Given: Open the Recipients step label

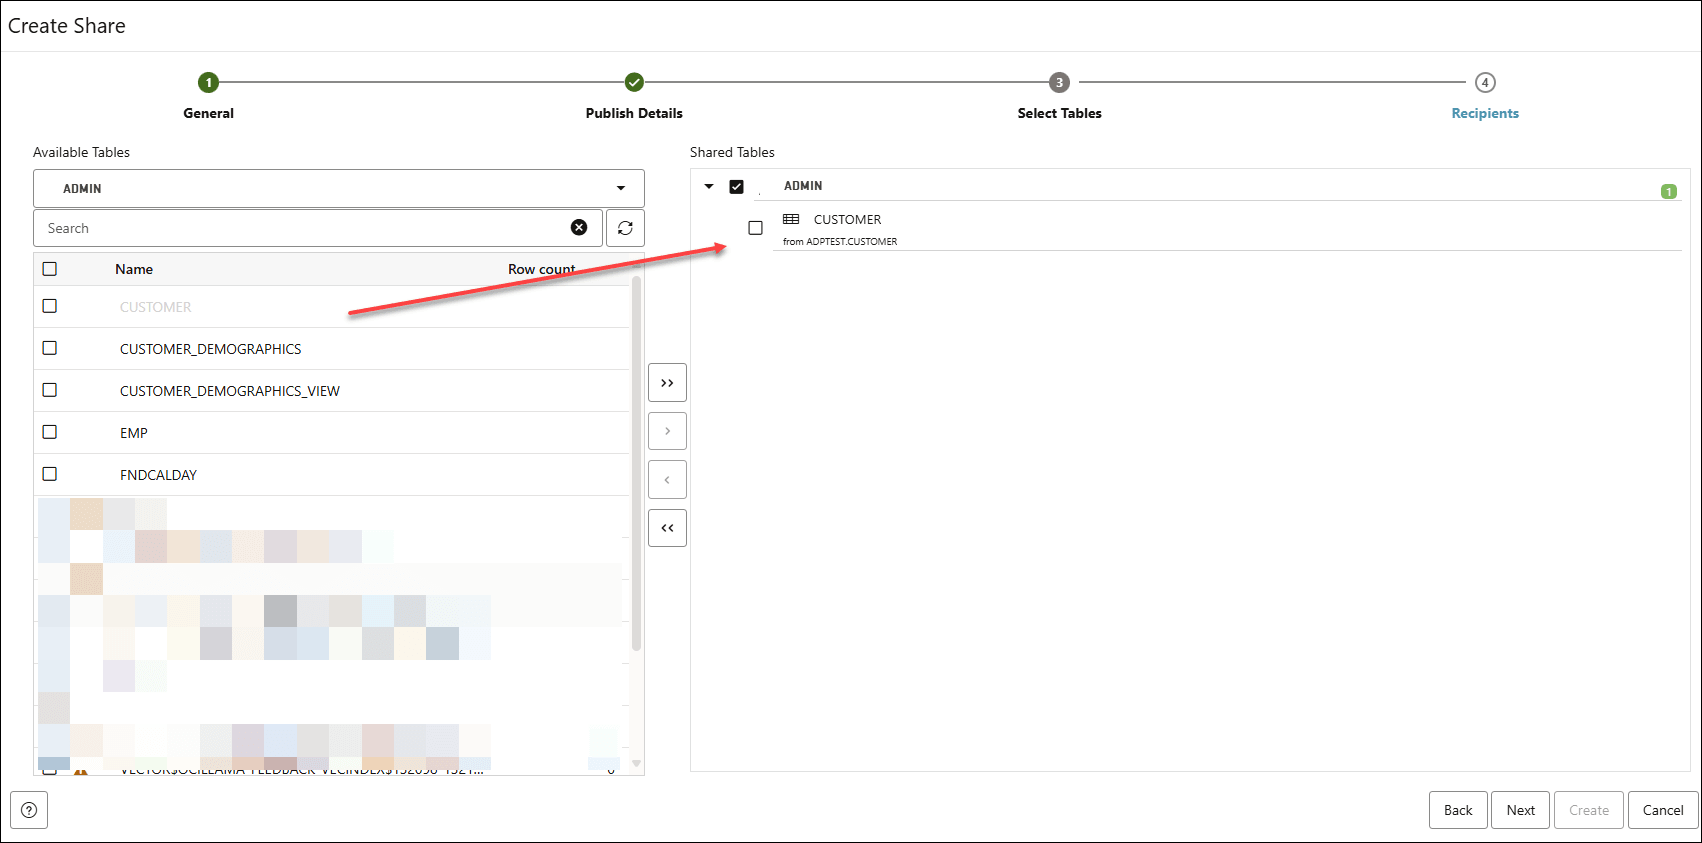Looking at the screenshot, I should coord(1485,113).
